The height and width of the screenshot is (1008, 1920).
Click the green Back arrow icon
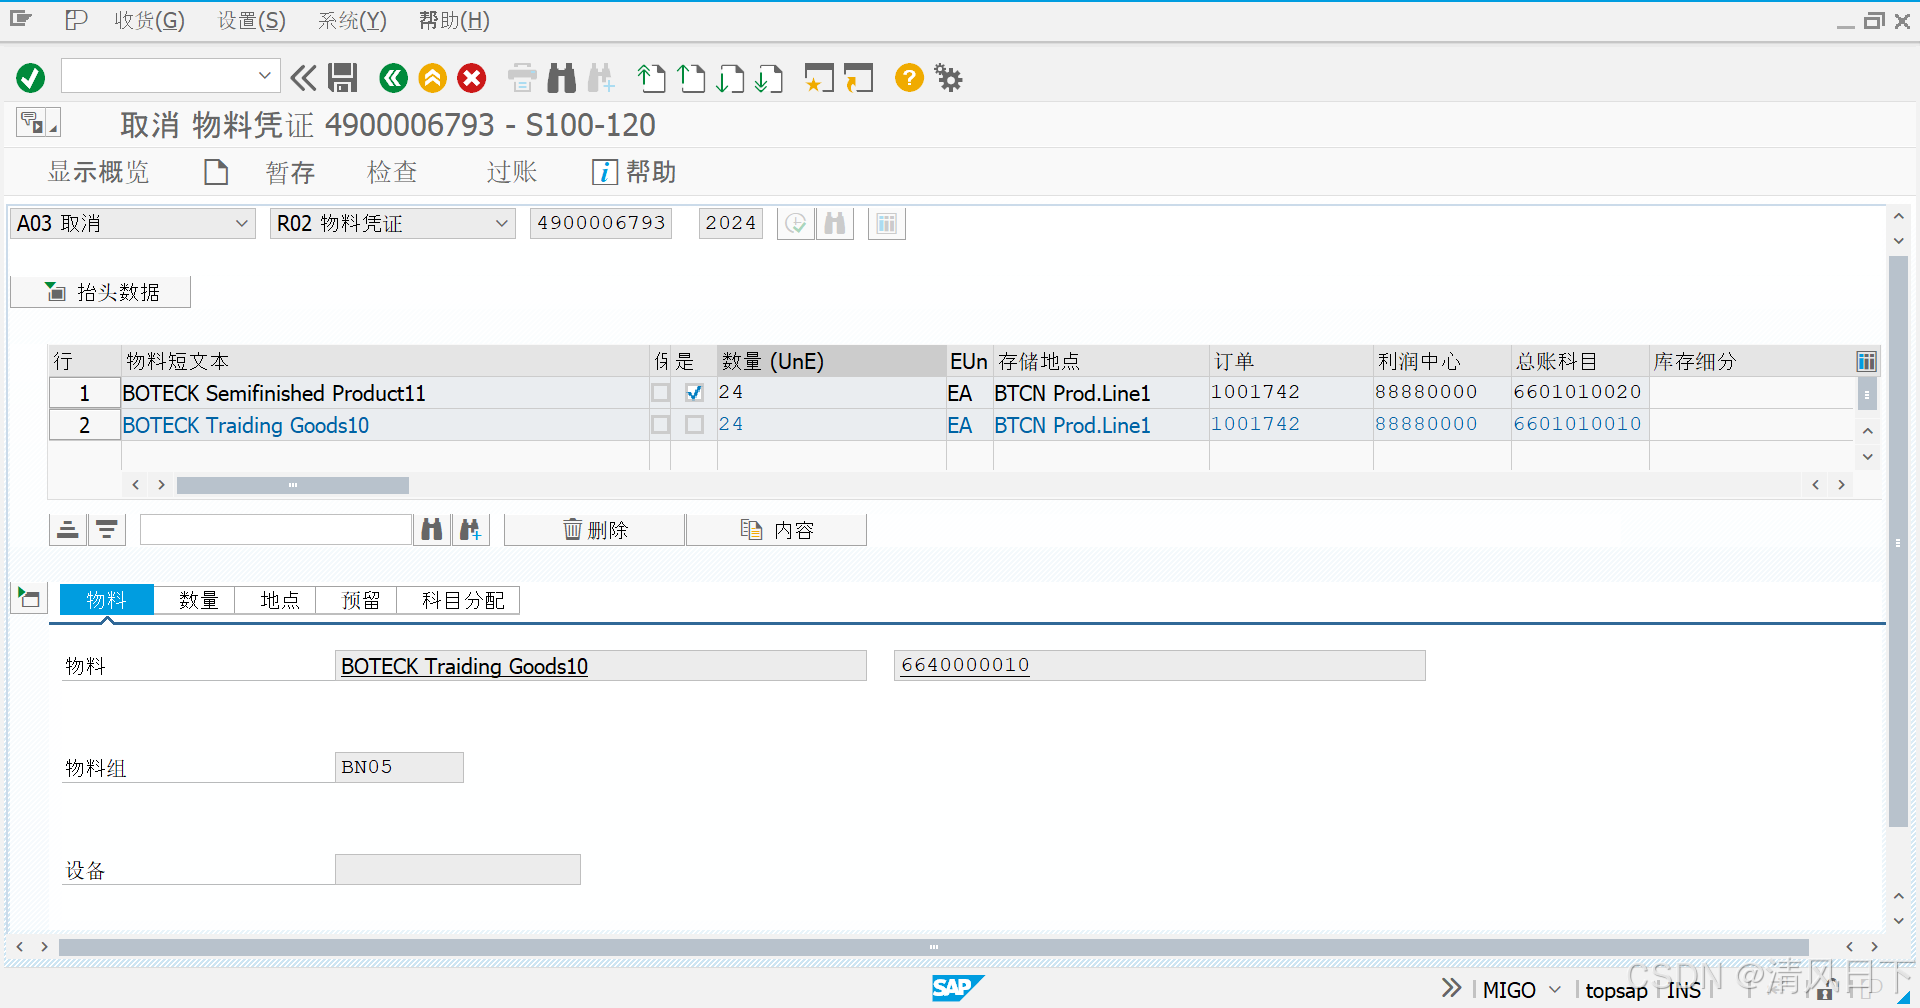[394, 77]
